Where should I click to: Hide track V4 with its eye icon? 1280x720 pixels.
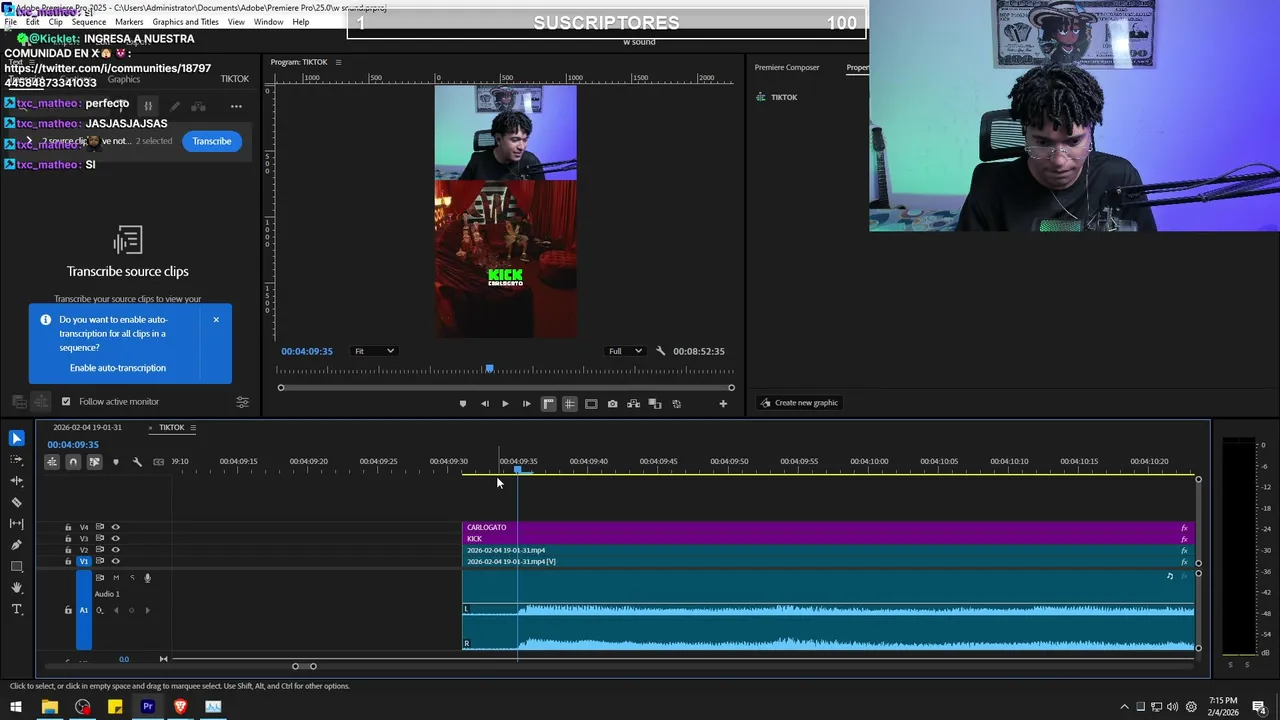(115, 527)
